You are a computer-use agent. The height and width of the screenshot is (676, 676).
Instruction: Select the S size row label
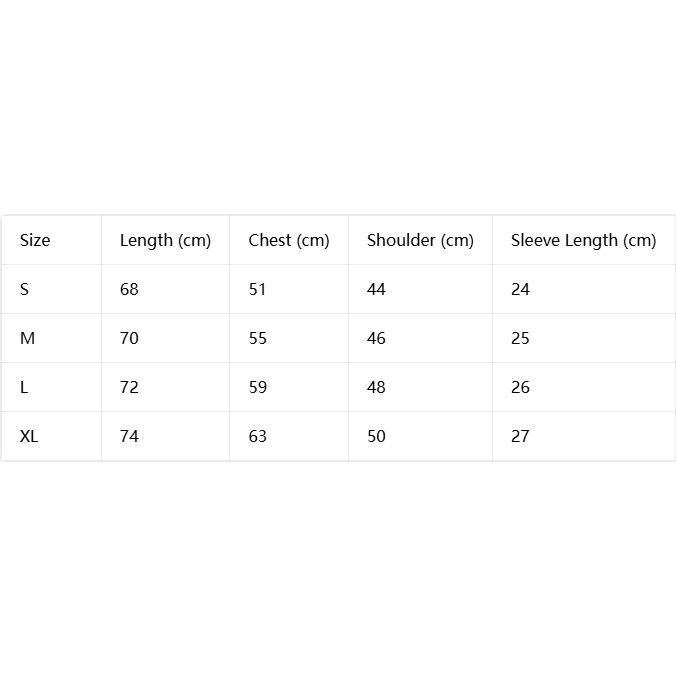coord(25,289)
